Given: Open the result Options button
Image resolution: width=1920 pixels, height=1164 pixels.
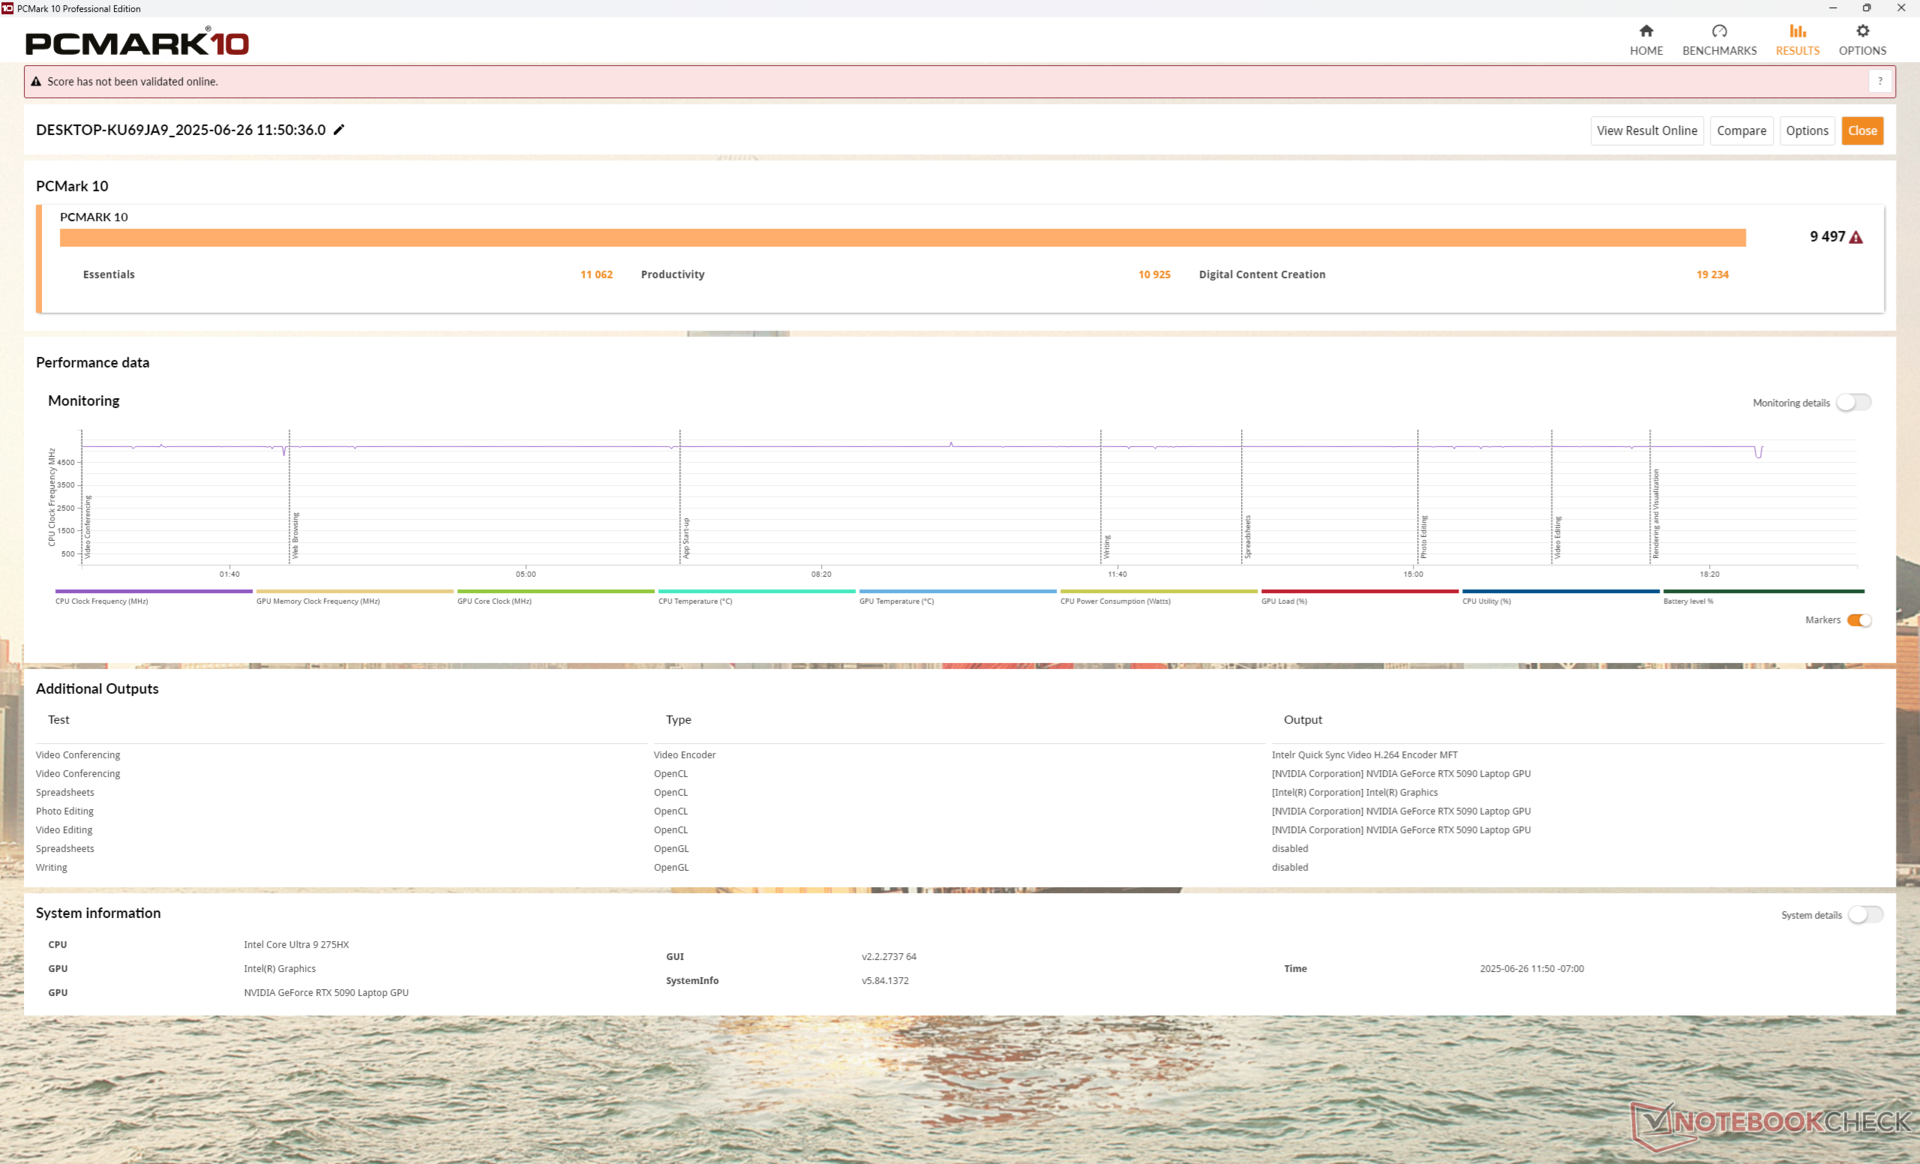Looking at the screenshot, I should (x=1806, y=131).
